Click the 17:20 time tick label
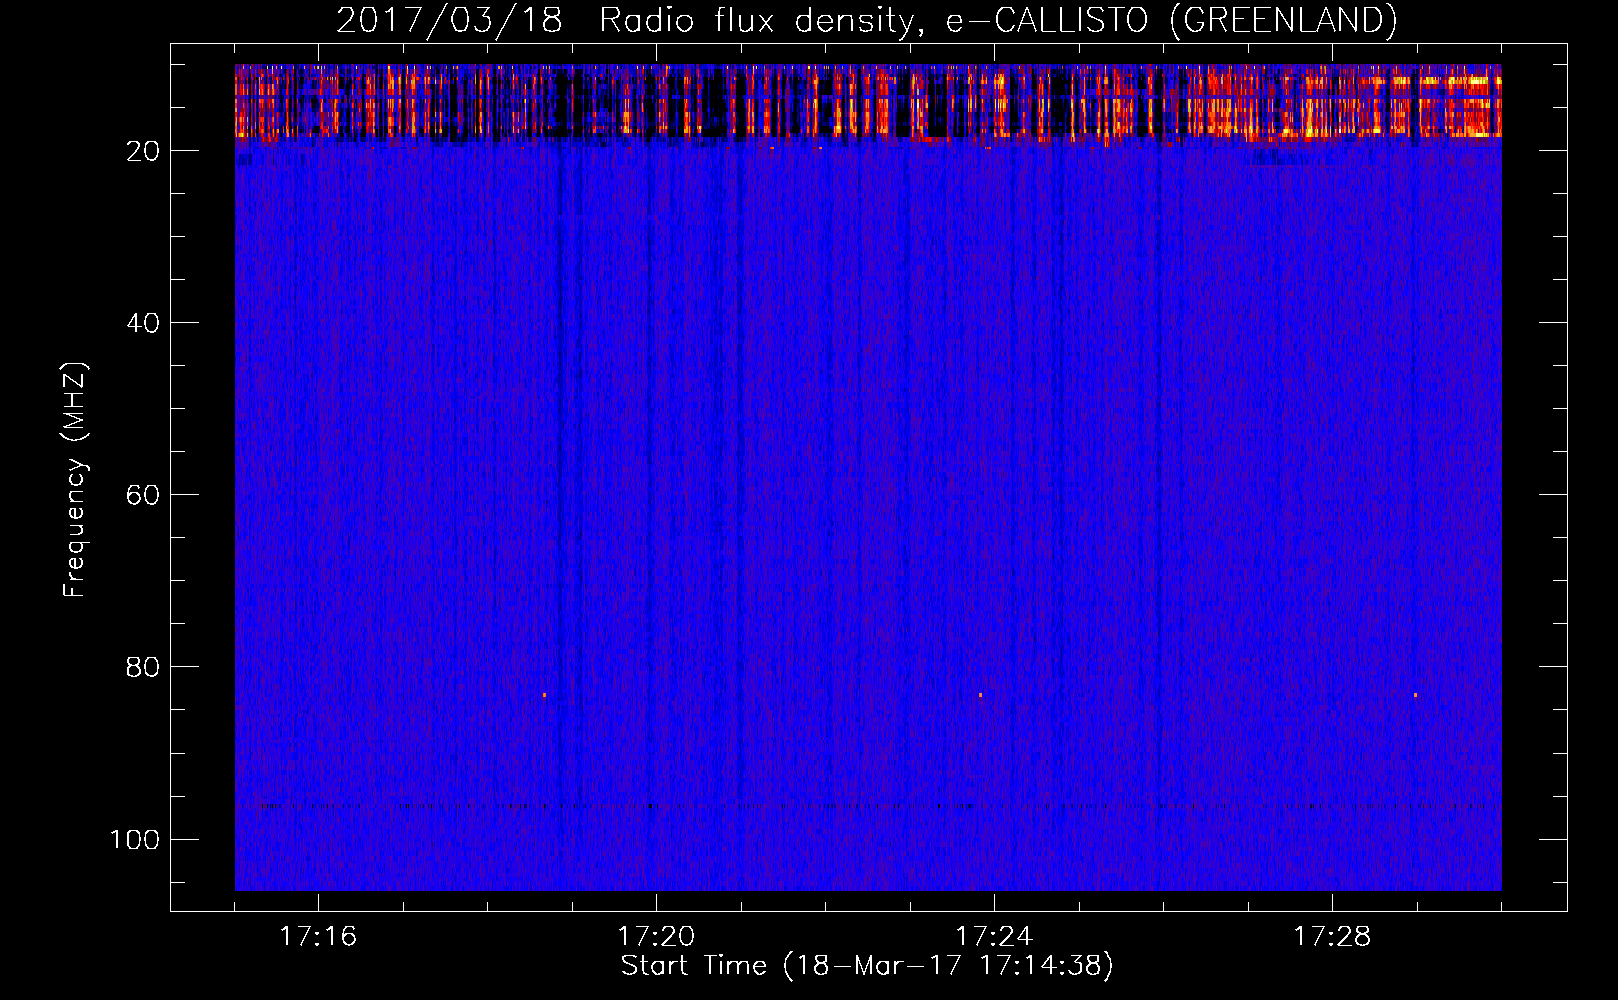The width and height of the screenshot is (1618, 1000). pyautogui.click(x=656, y=936)
